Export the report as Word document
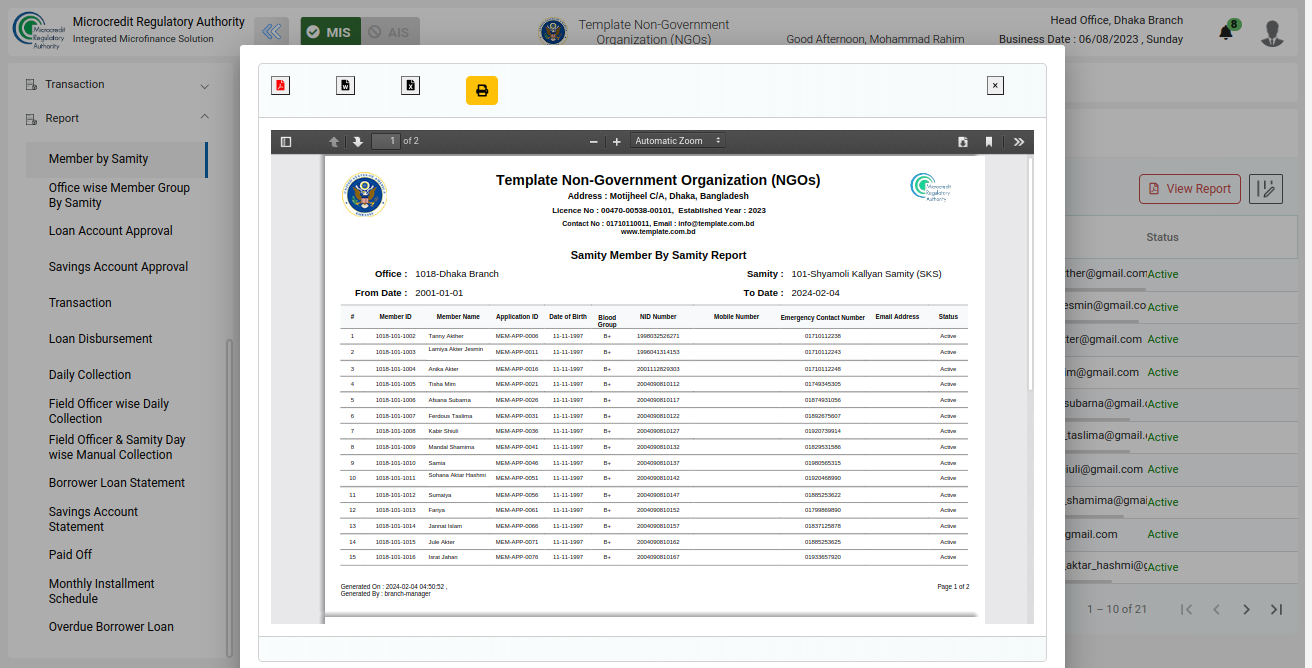This screenshot has width=1312, height=668. (x=345, y=85)
